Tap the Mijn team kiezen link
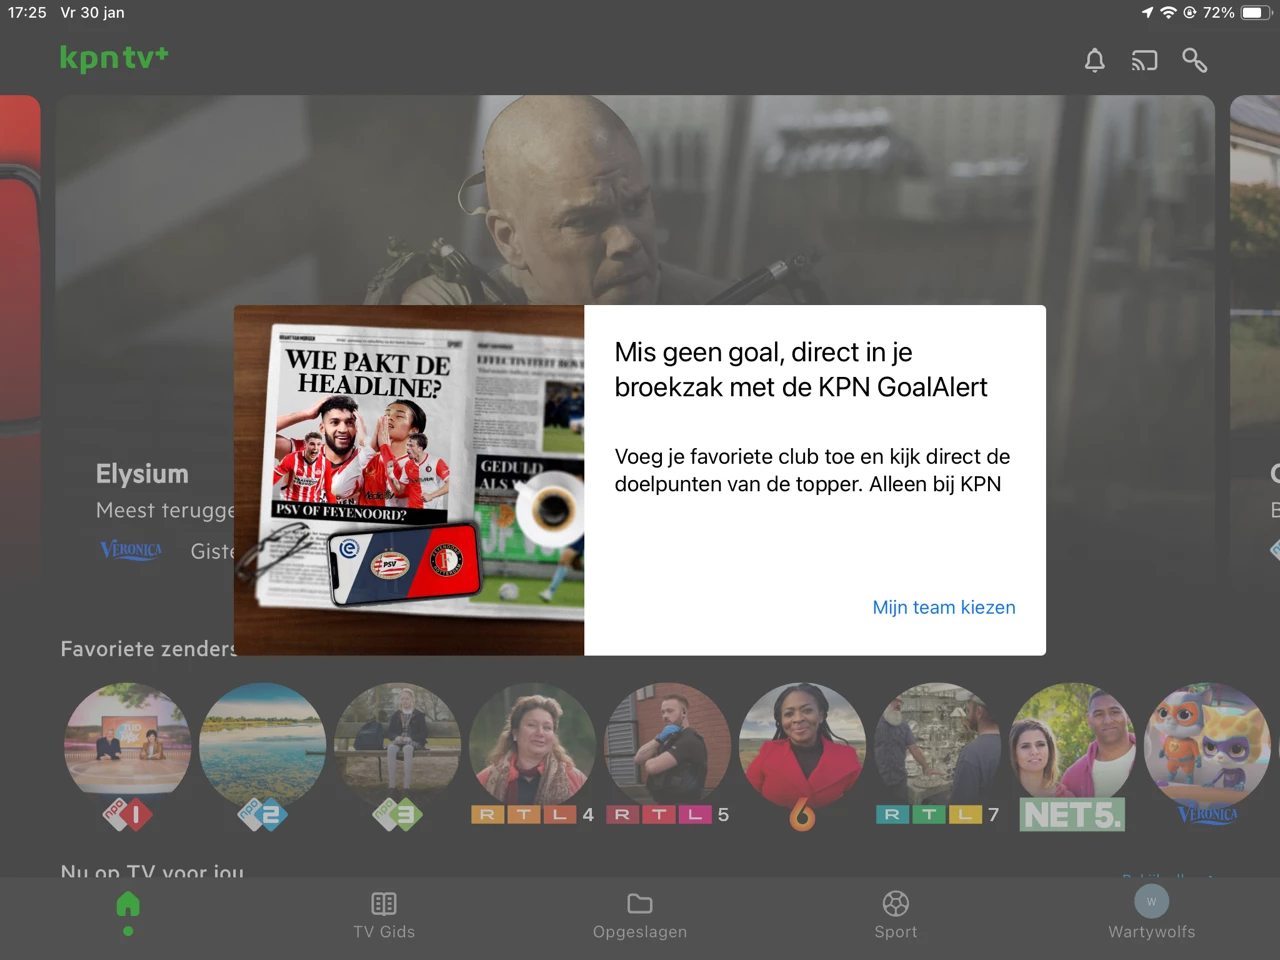The width and height of the screenshot is (1280, 960). pos(944,607)
